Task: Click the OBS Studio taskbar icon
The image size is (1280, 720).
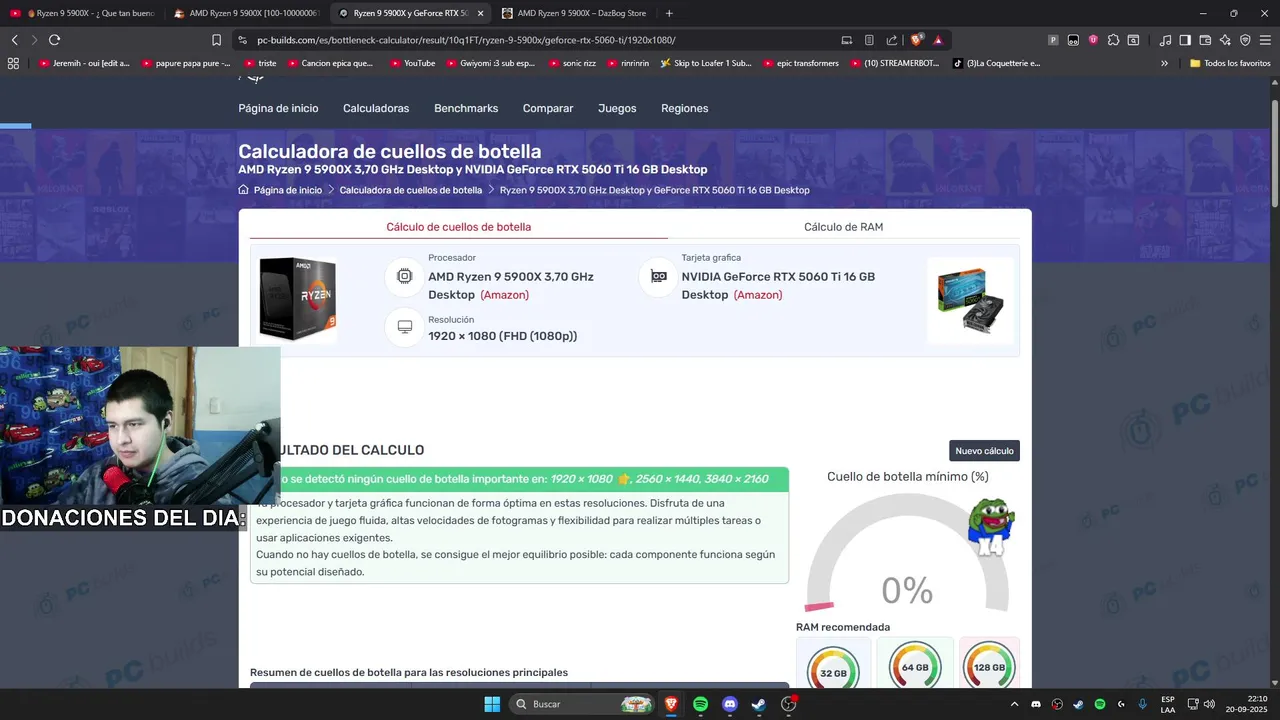Action: click(788, 704)
